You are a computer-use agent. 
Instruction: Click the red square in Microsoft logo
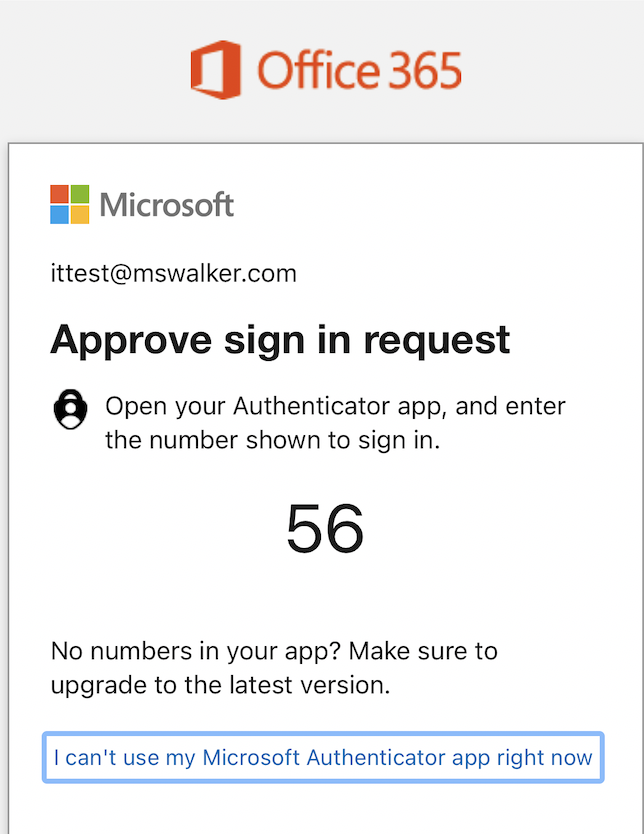(59, 193)
